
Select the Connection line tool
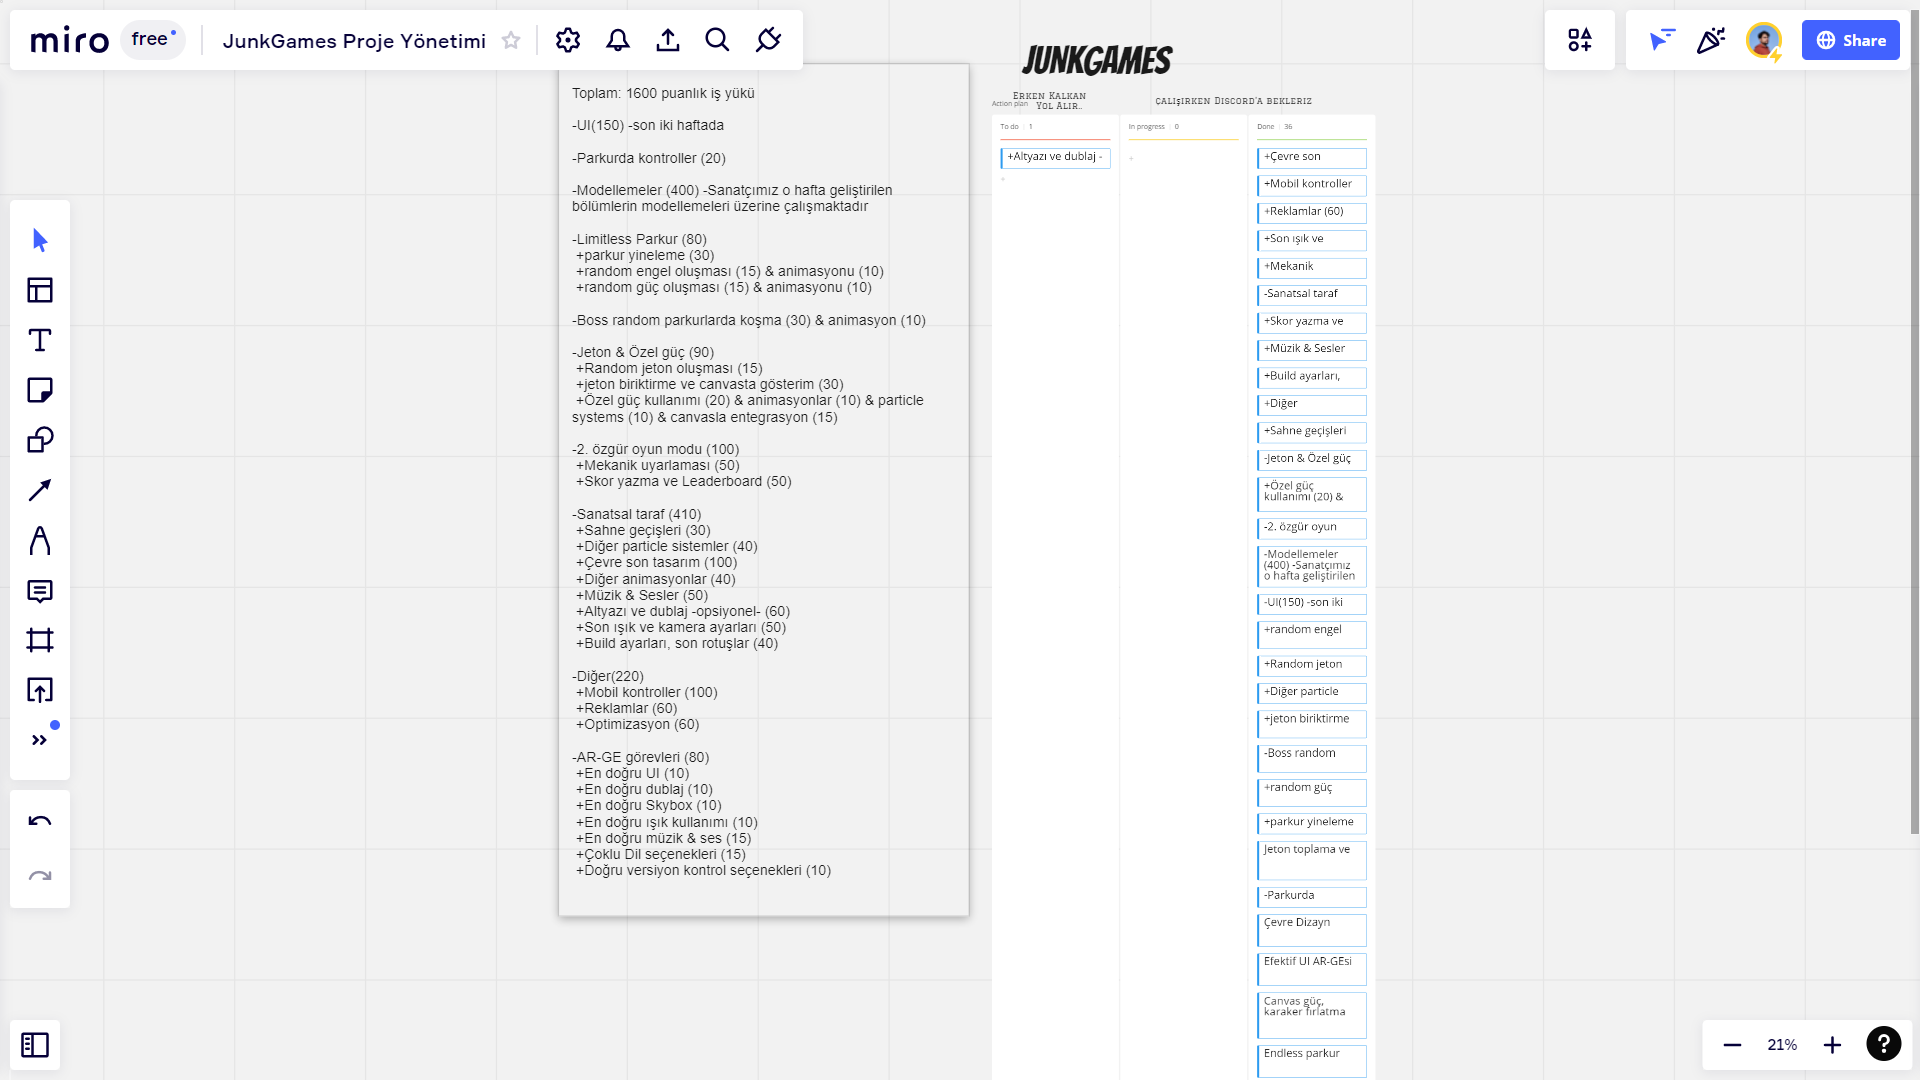(x=39, y=490)
